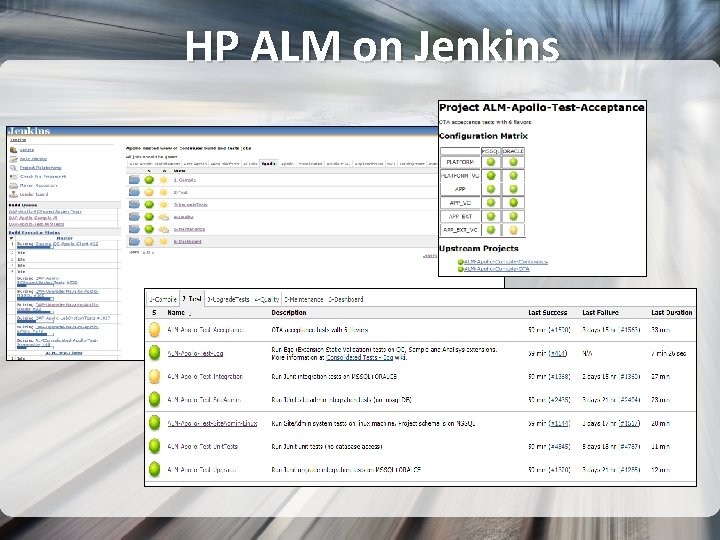
Task: Click first build progress bar on master executor
Action: tap(34, 248)
